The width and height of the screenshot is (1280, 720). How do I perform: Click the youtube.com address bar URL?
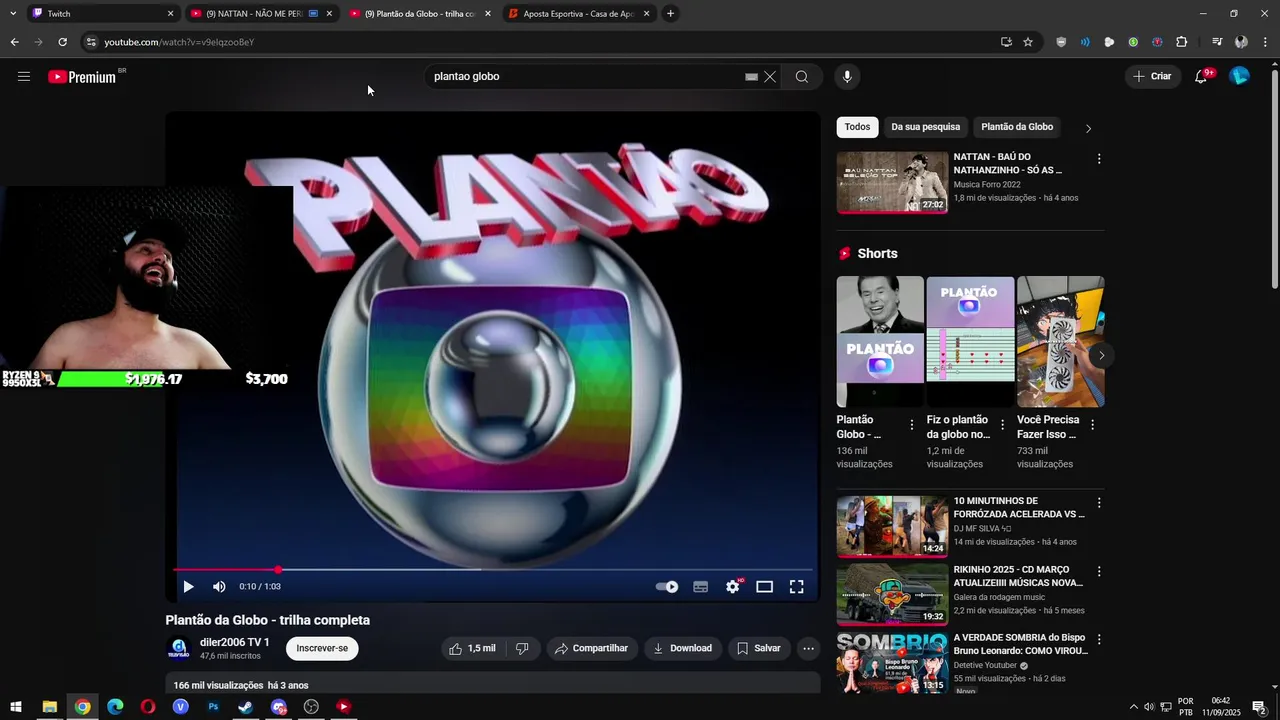point(179,42)
